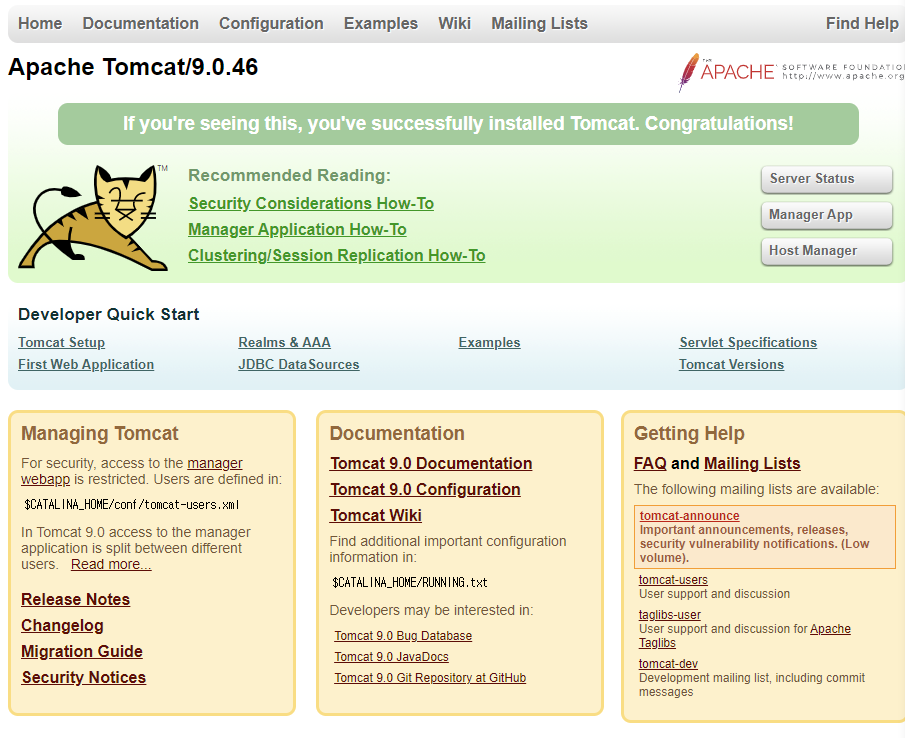The width and height of the screenshot is (905, 738).
Task: Follow the Apache Taglibs link
Action: (x=830, y=629)
